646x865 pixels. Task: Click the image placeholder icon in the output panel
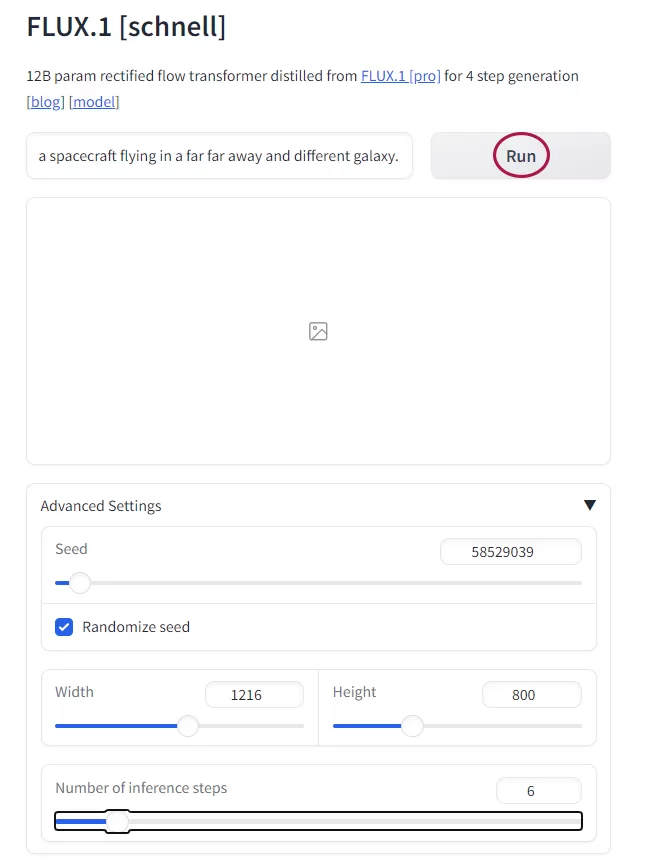318,332
